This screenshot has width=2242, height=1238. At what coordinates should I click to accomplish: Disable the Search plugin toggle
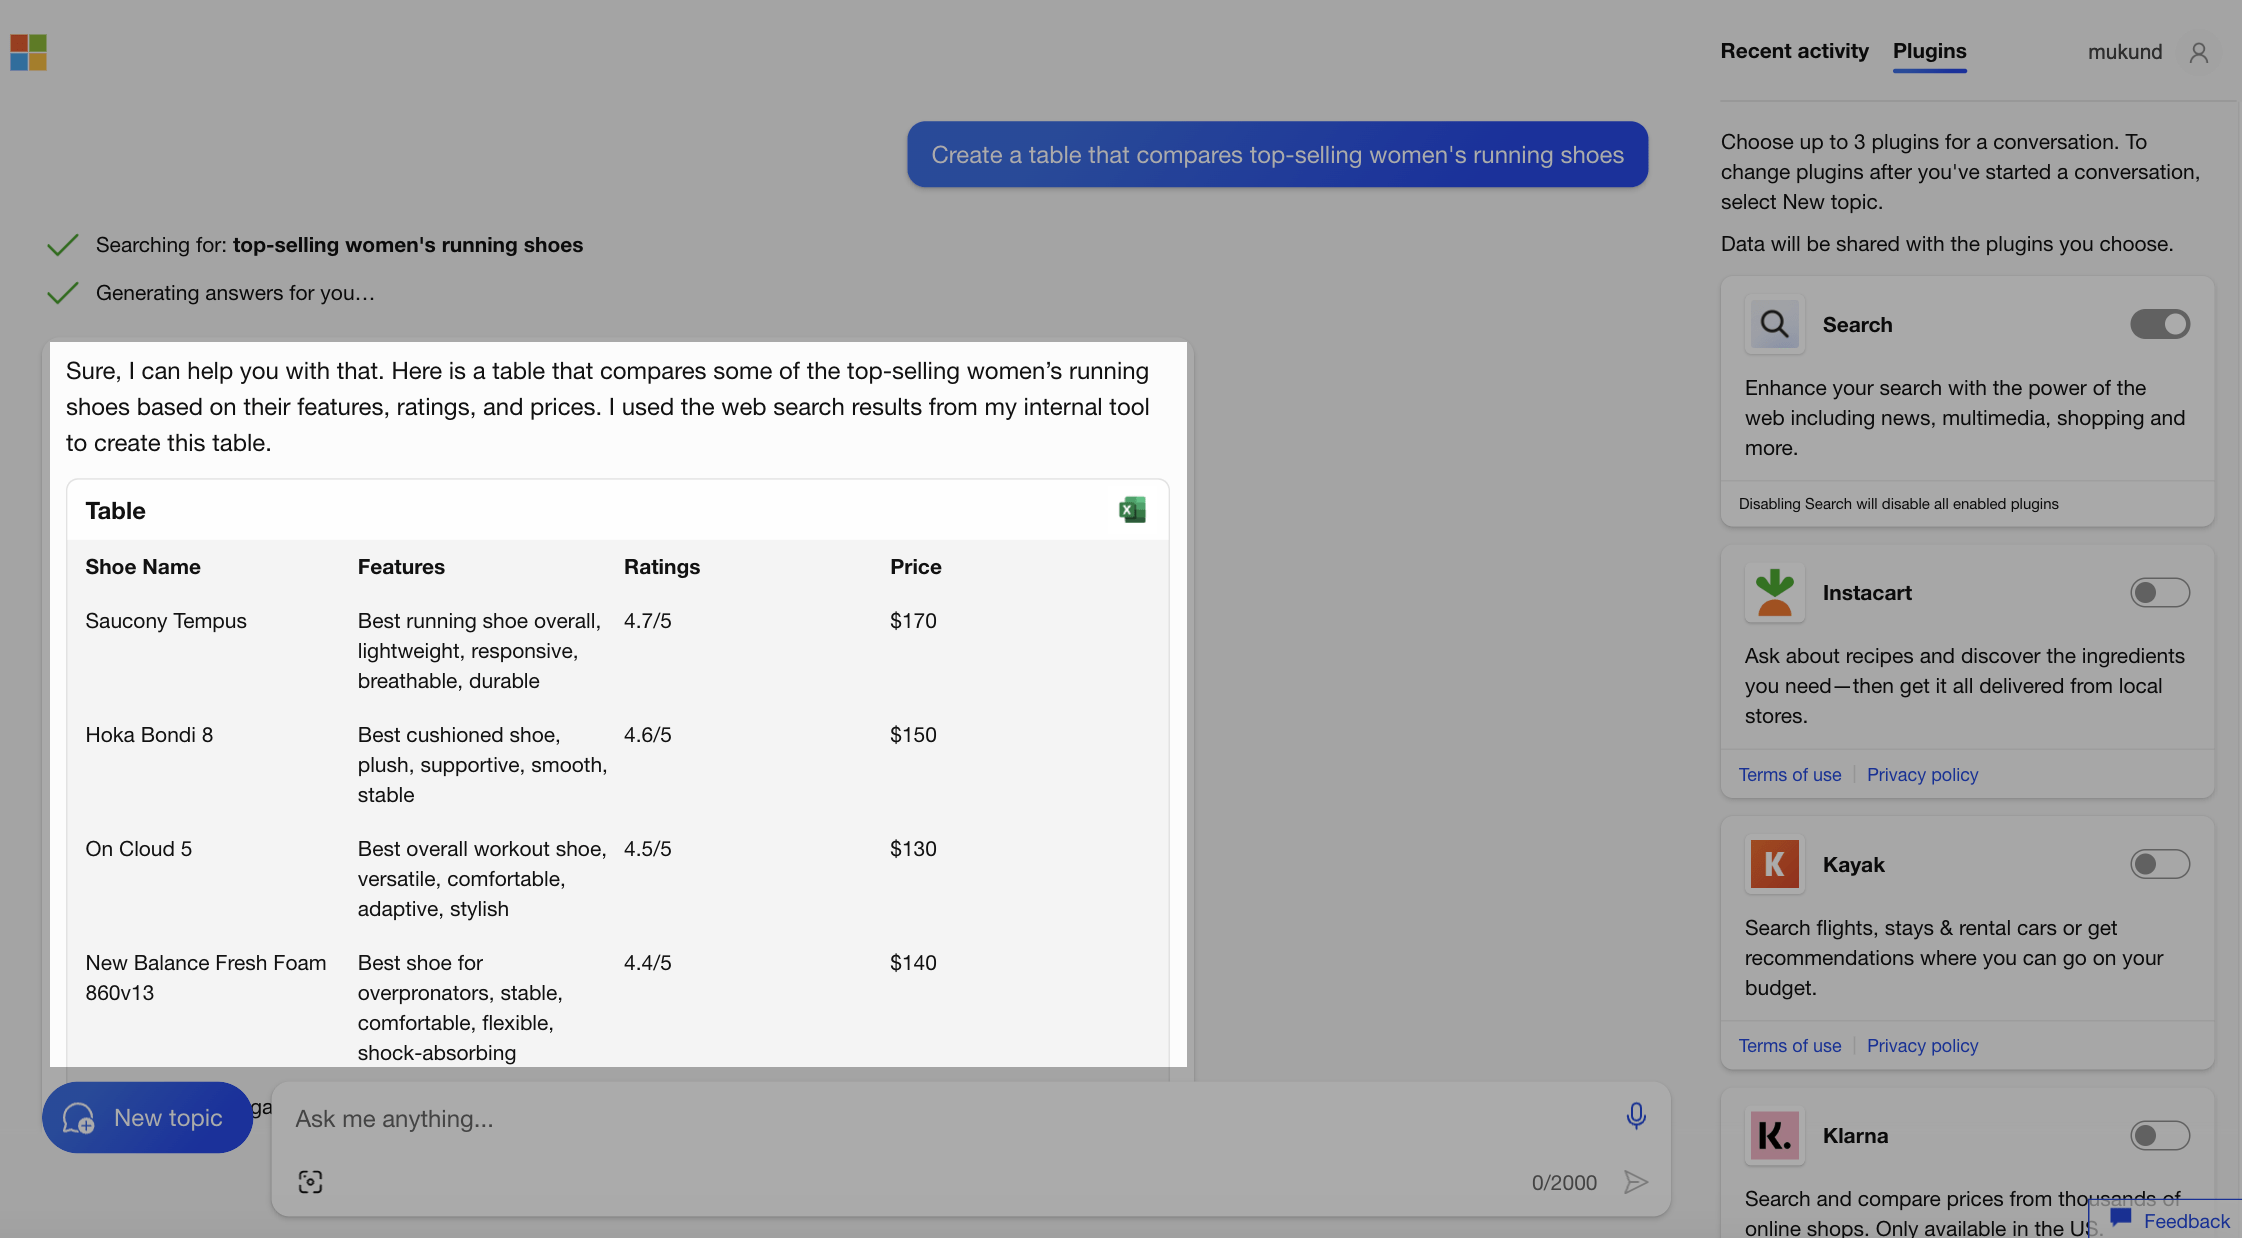[2159, 324]
